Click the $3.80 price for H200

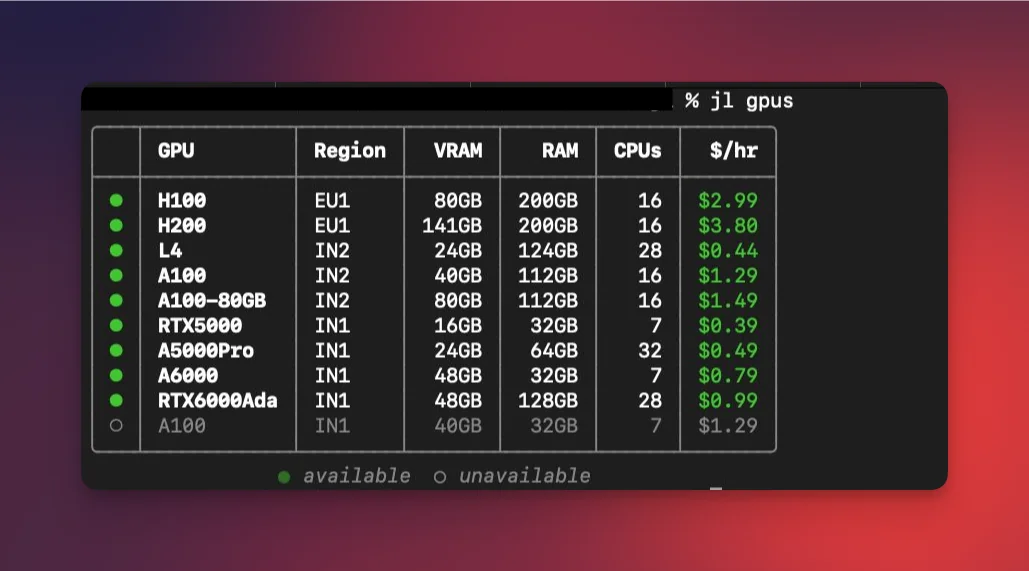click(x=728, y=225)
